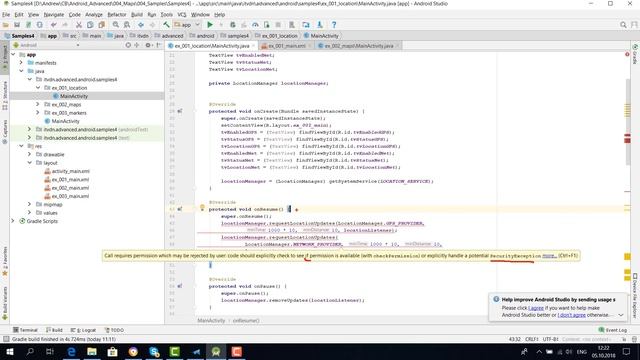
Task: Click the Save All toolbar icon
Action: click(17, 25)
